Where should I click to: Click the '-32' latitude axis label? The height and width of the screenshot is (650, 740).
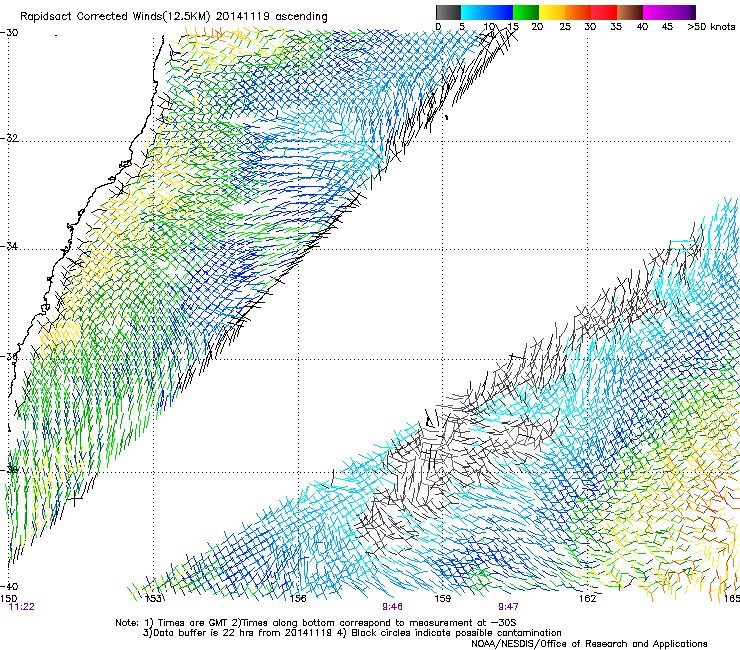click(x=9, y=138)
